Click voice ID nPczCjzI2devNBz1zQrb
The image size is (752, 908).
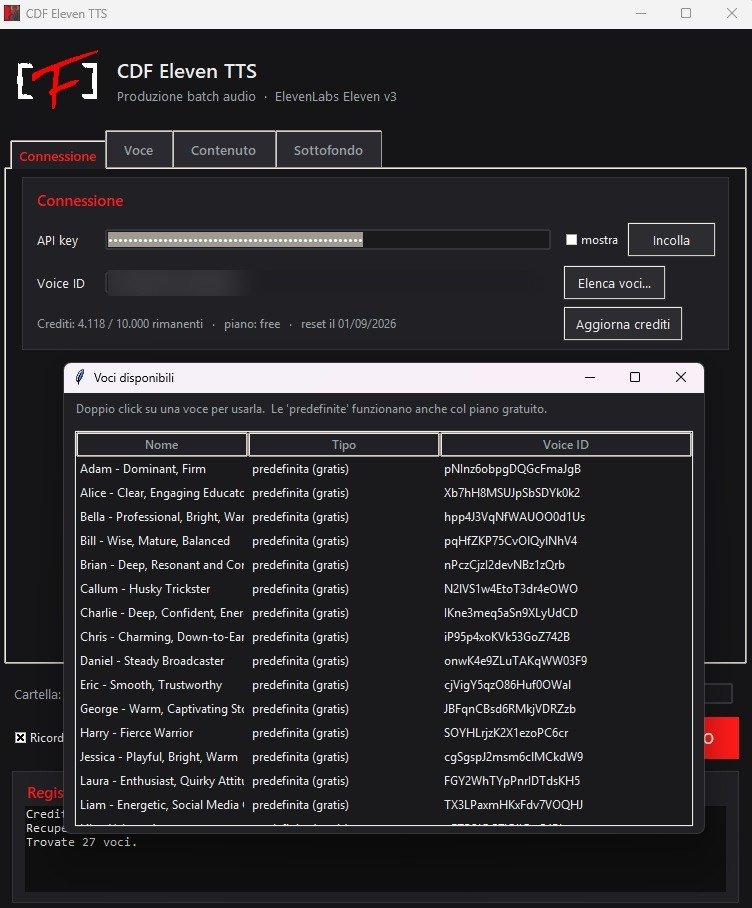pyautogui.click(x=504, y=565)
